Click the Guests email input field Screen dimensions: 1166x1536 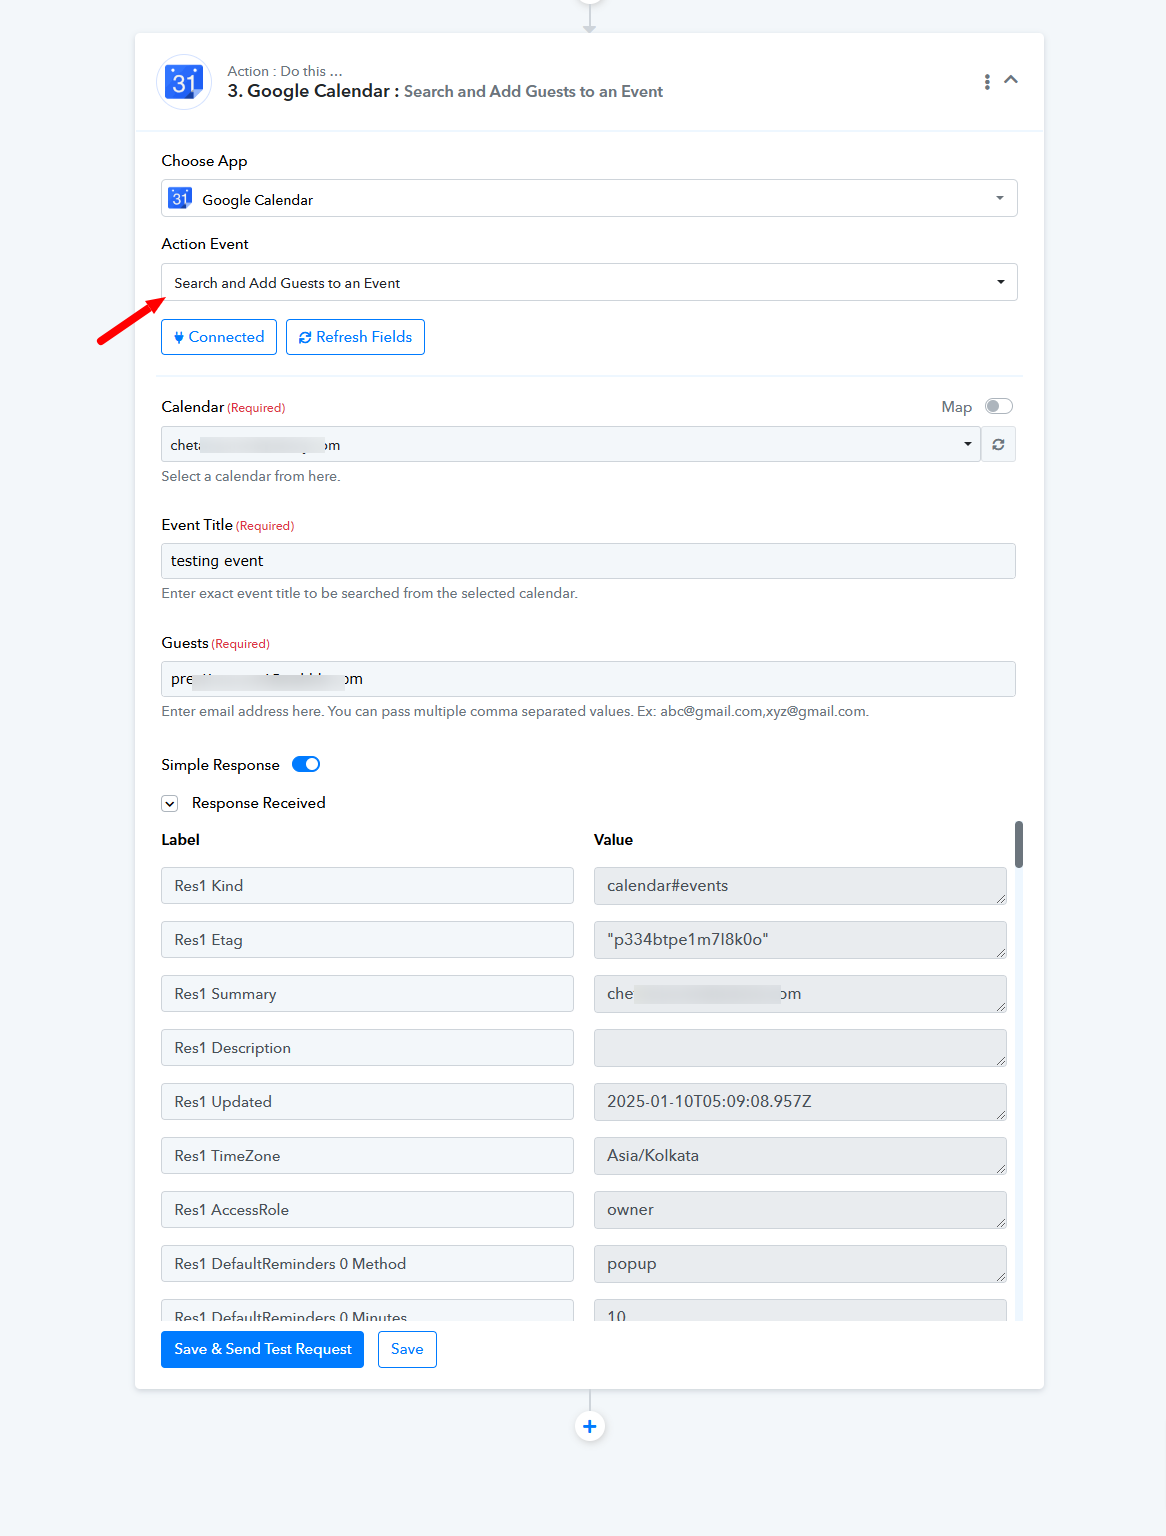[588, 679]
